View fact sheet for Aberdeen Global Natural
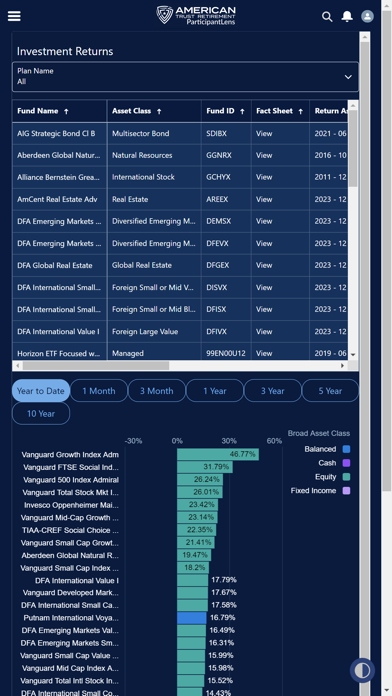Image resolution: width=392 pixels, height=696 pixels. click(264, 155)
